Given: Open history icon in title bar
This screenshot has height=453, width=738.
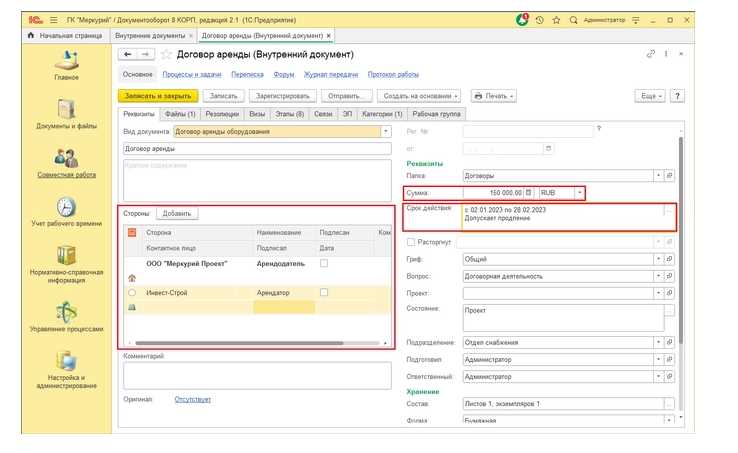Looking at the screenshot, I should (x=539, y=20).
